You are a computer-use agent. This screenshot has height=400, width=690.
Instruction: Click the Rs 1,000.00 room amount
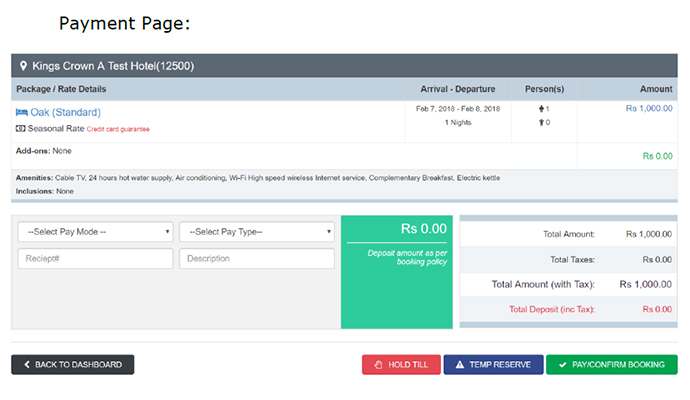(649, 108)
